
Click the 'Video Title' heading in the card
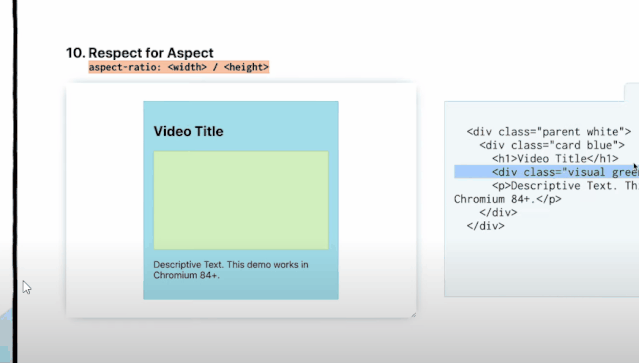pos(188,132)
